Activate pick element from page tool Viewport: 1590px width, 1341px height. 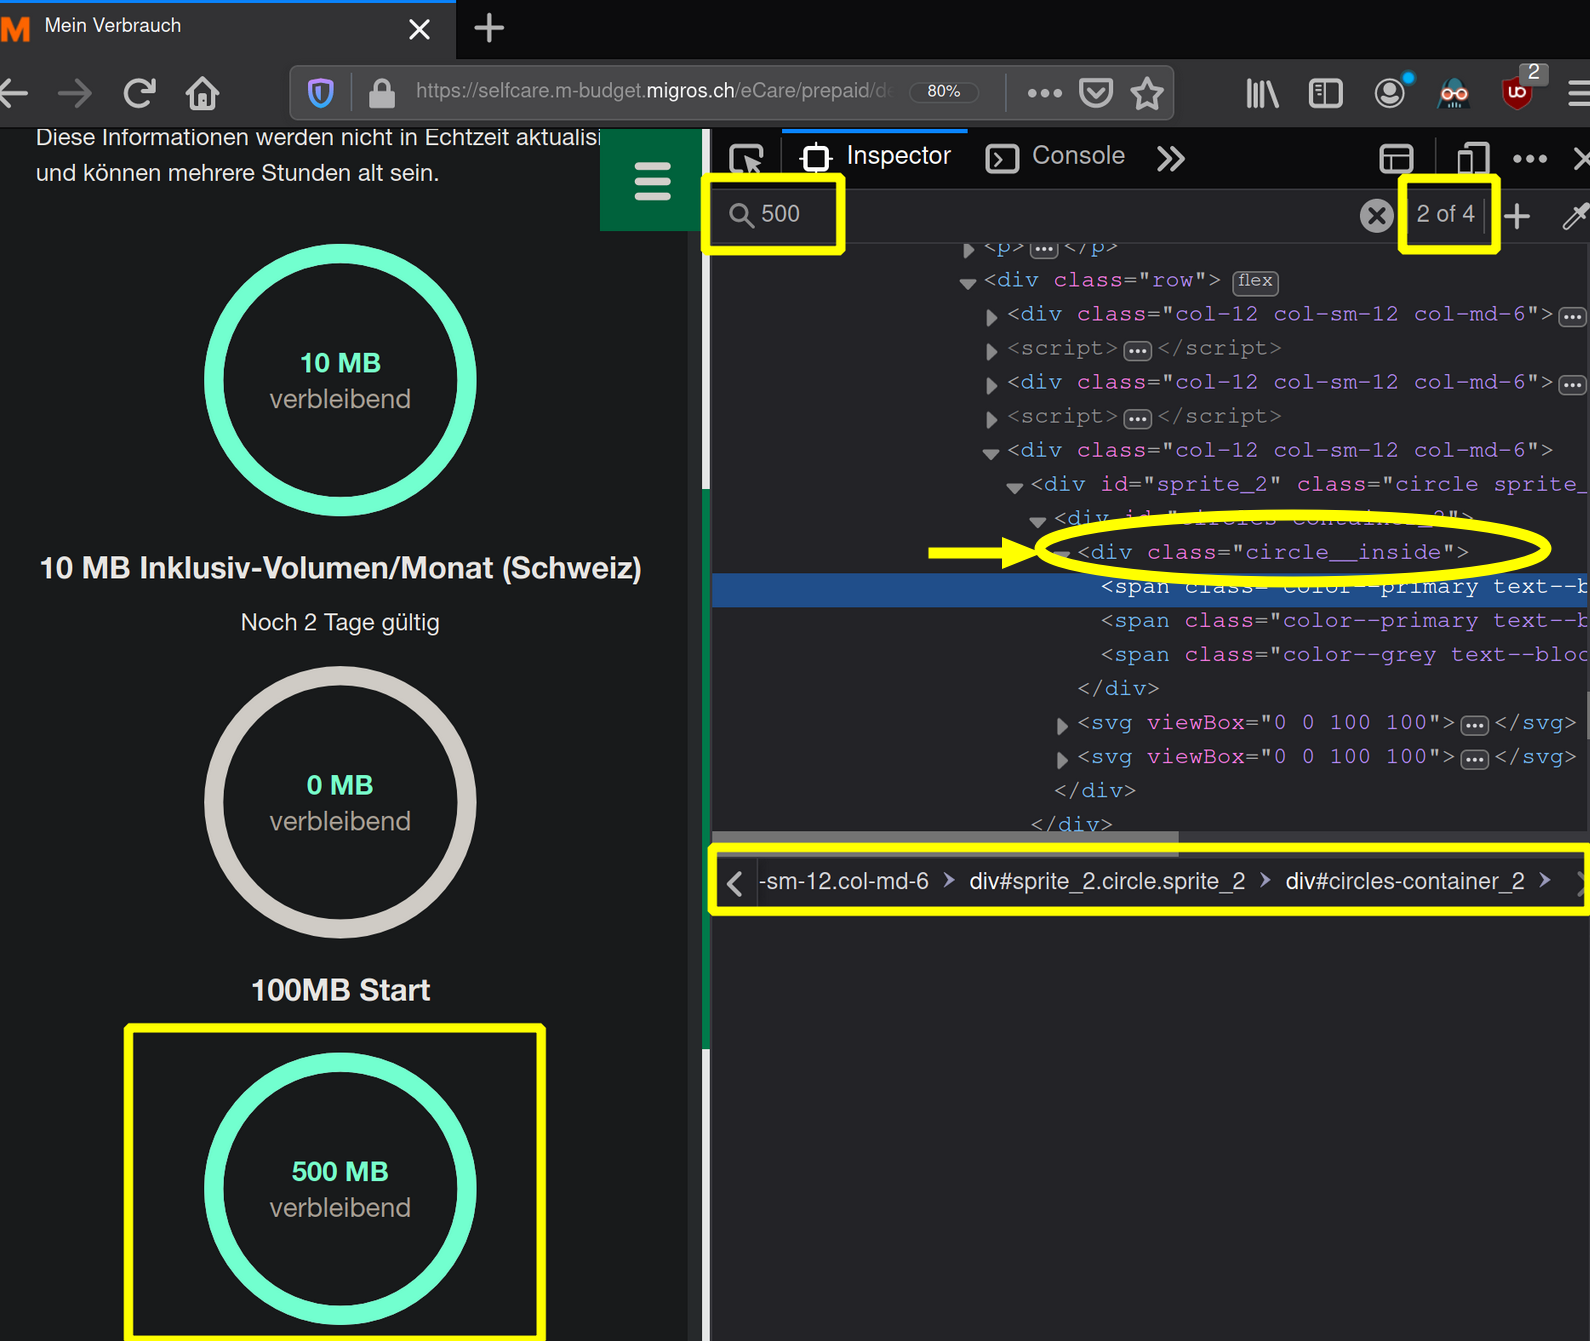pyautogui.click(x=747, y=158)
